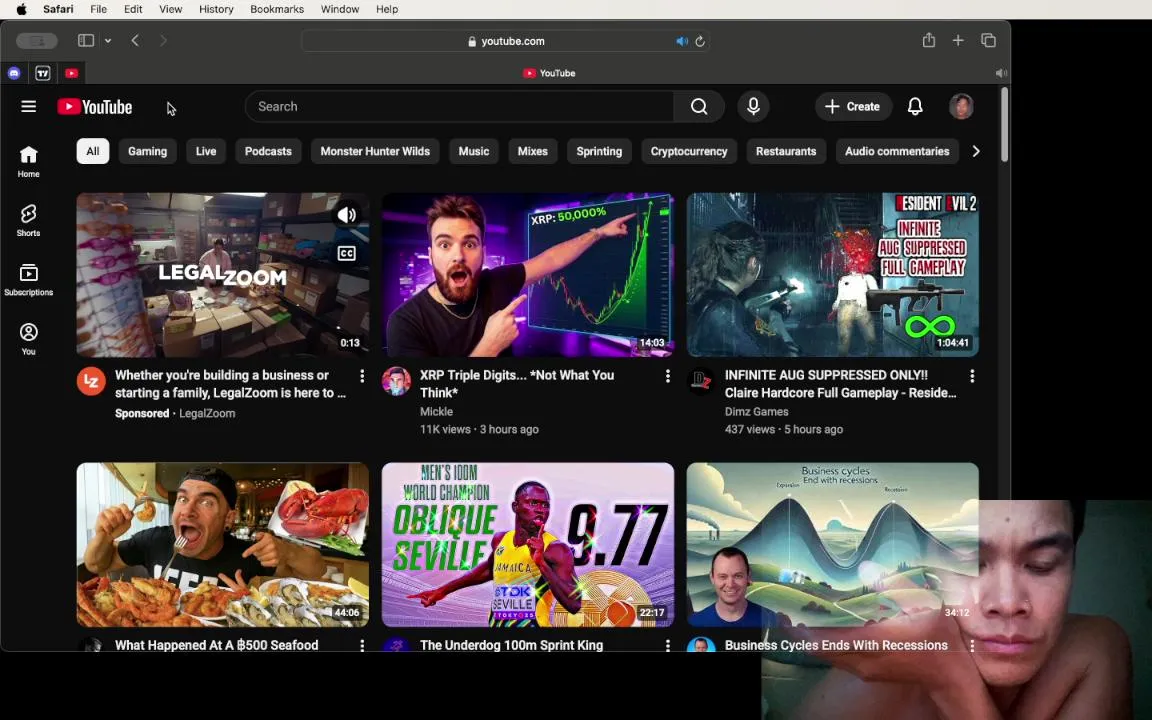Click the YouTube search field
The width and height of the screenshot is (1152, 720).
pyautogui.click(x=459, y=107)
